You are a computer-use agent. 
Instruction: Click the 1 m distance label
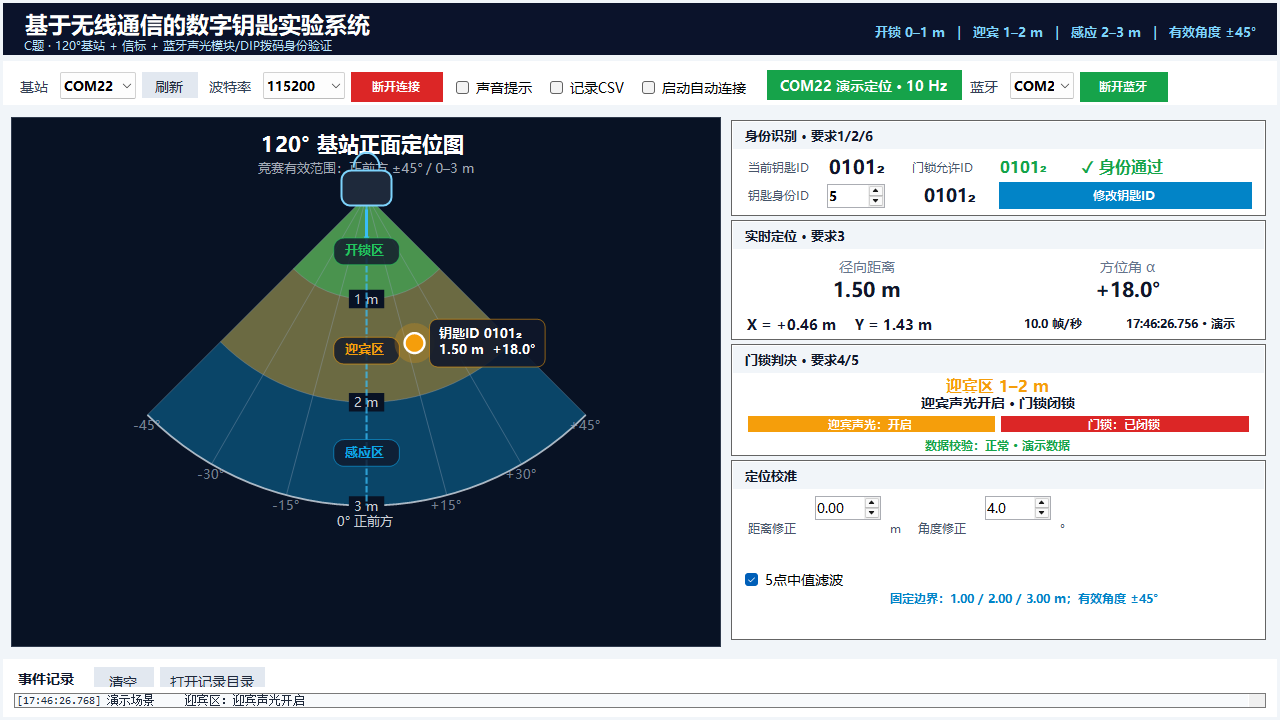(x=366, y=300)
